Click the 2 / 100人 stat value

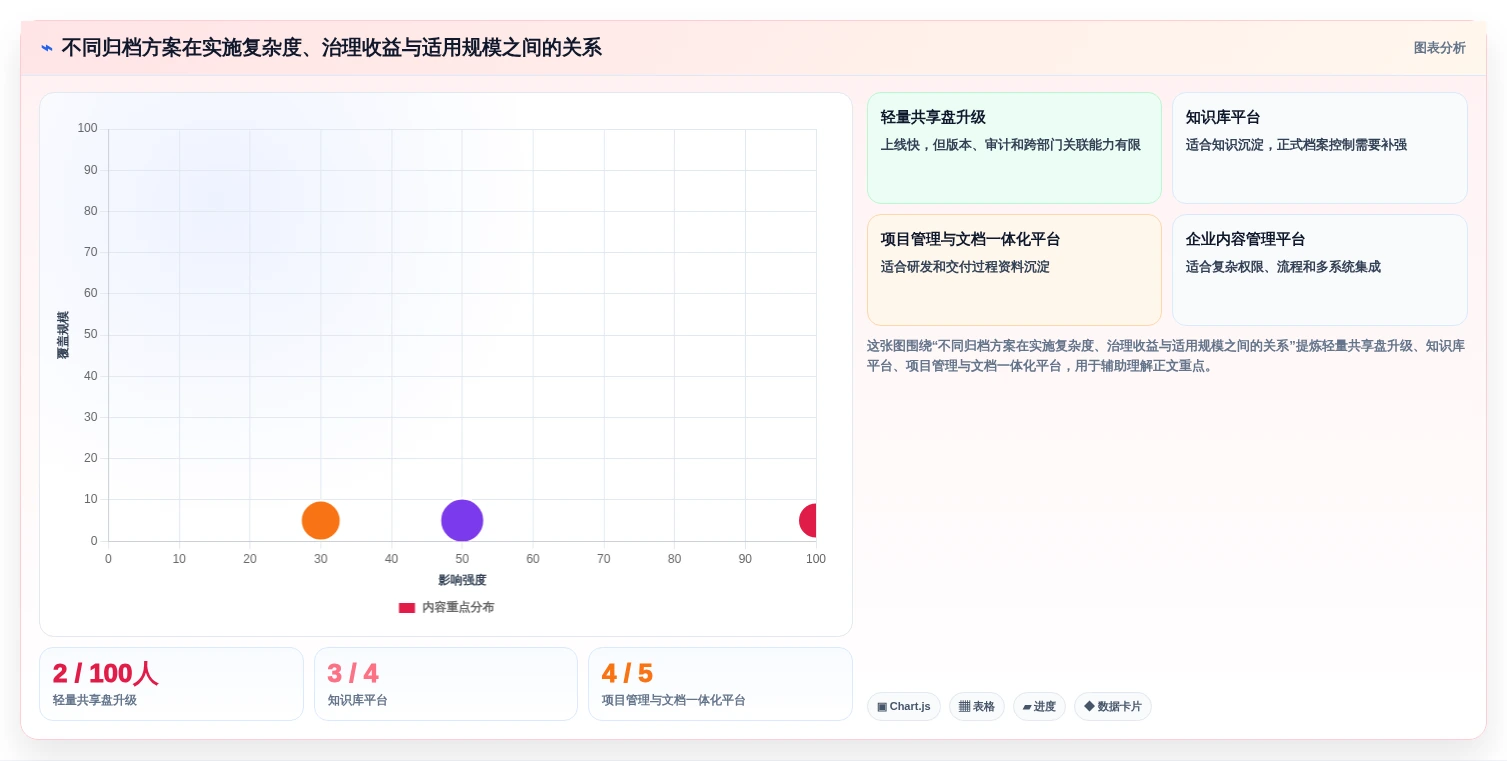click(105, 674)
